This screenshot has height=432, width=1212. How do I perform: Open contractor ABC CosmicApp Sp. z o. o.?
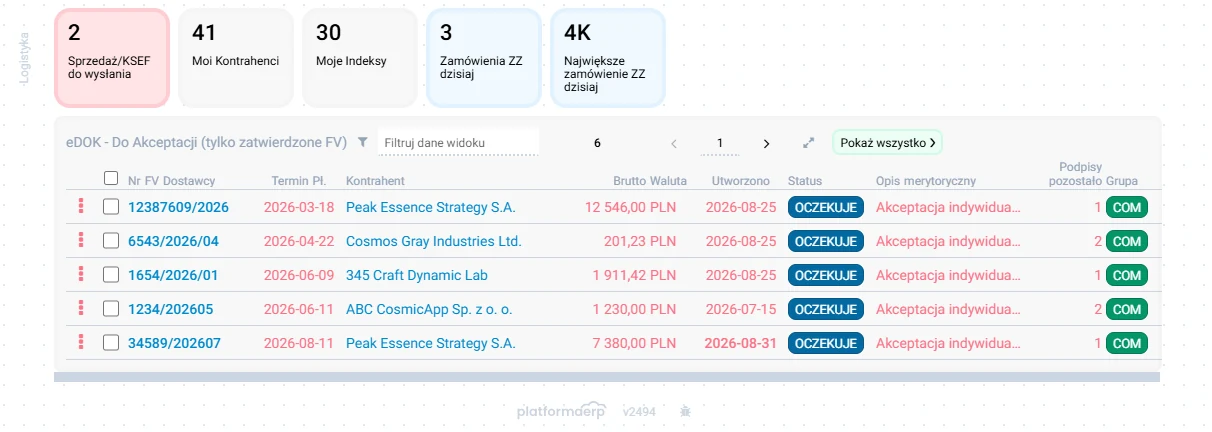[429, 309]
